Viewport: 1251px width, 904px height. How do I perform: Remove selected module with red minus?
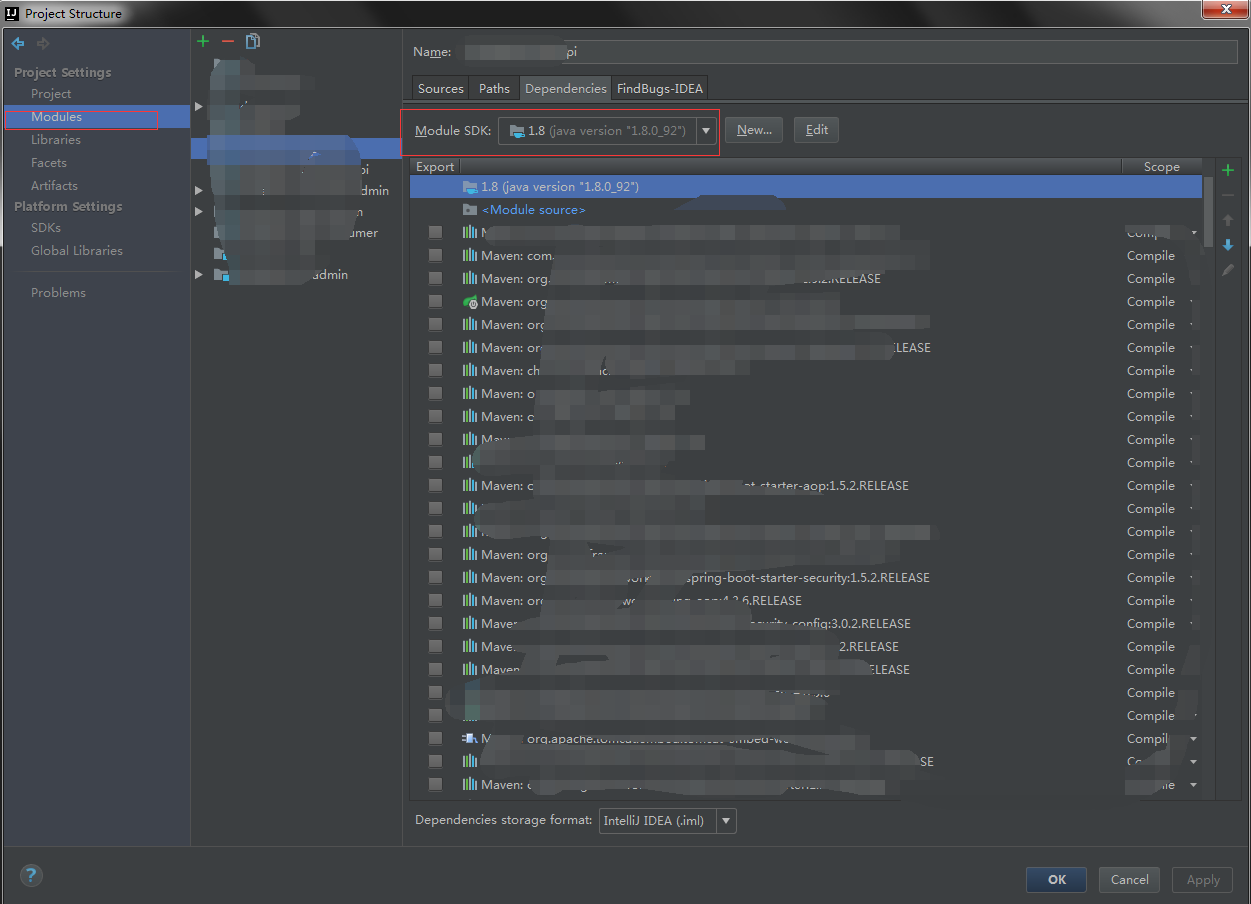(227, 41)
